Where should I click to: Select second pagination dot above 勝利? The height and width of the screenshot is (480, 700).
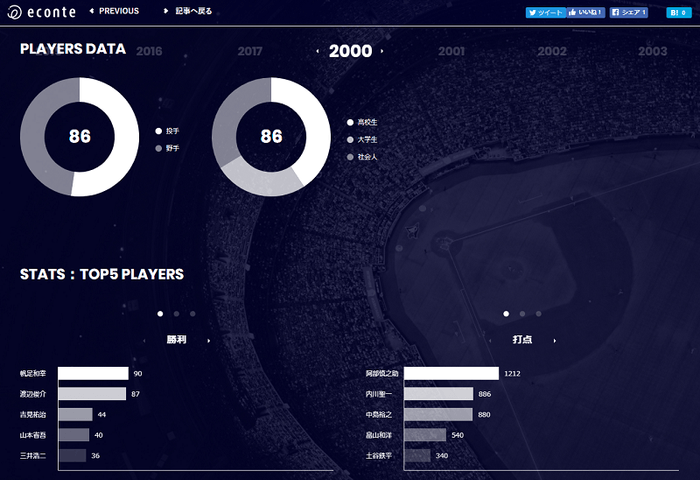pyautogui.click(x=176, y=313)
